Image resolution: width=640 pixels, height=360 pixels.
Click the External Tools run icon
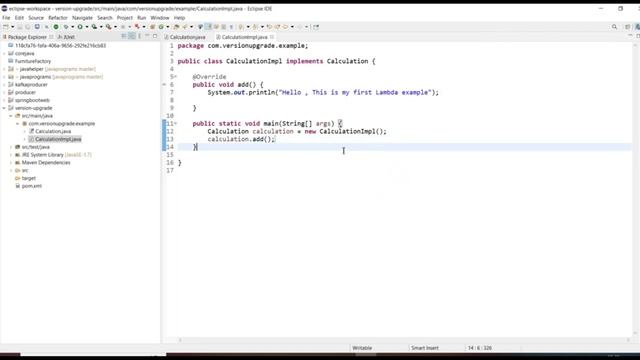click(109, 27)
